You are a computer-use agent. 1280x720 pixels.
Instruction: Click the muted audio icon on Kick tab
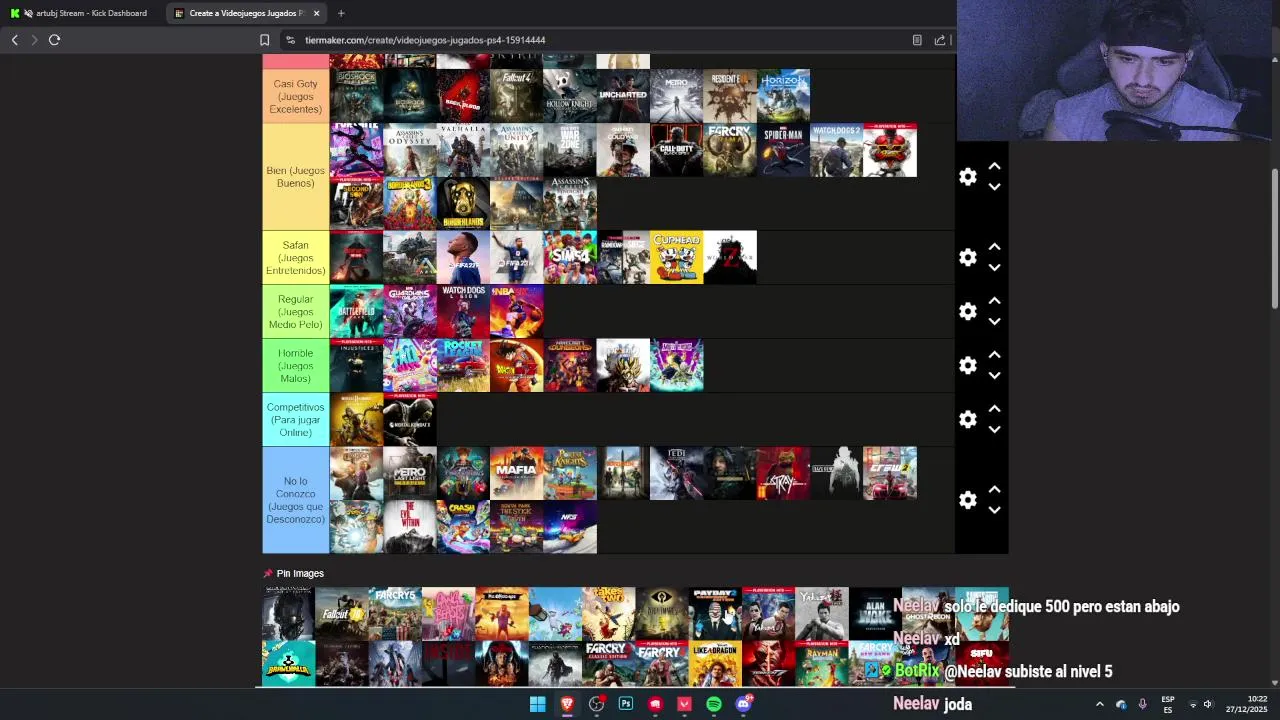click(x=27, y=13)
